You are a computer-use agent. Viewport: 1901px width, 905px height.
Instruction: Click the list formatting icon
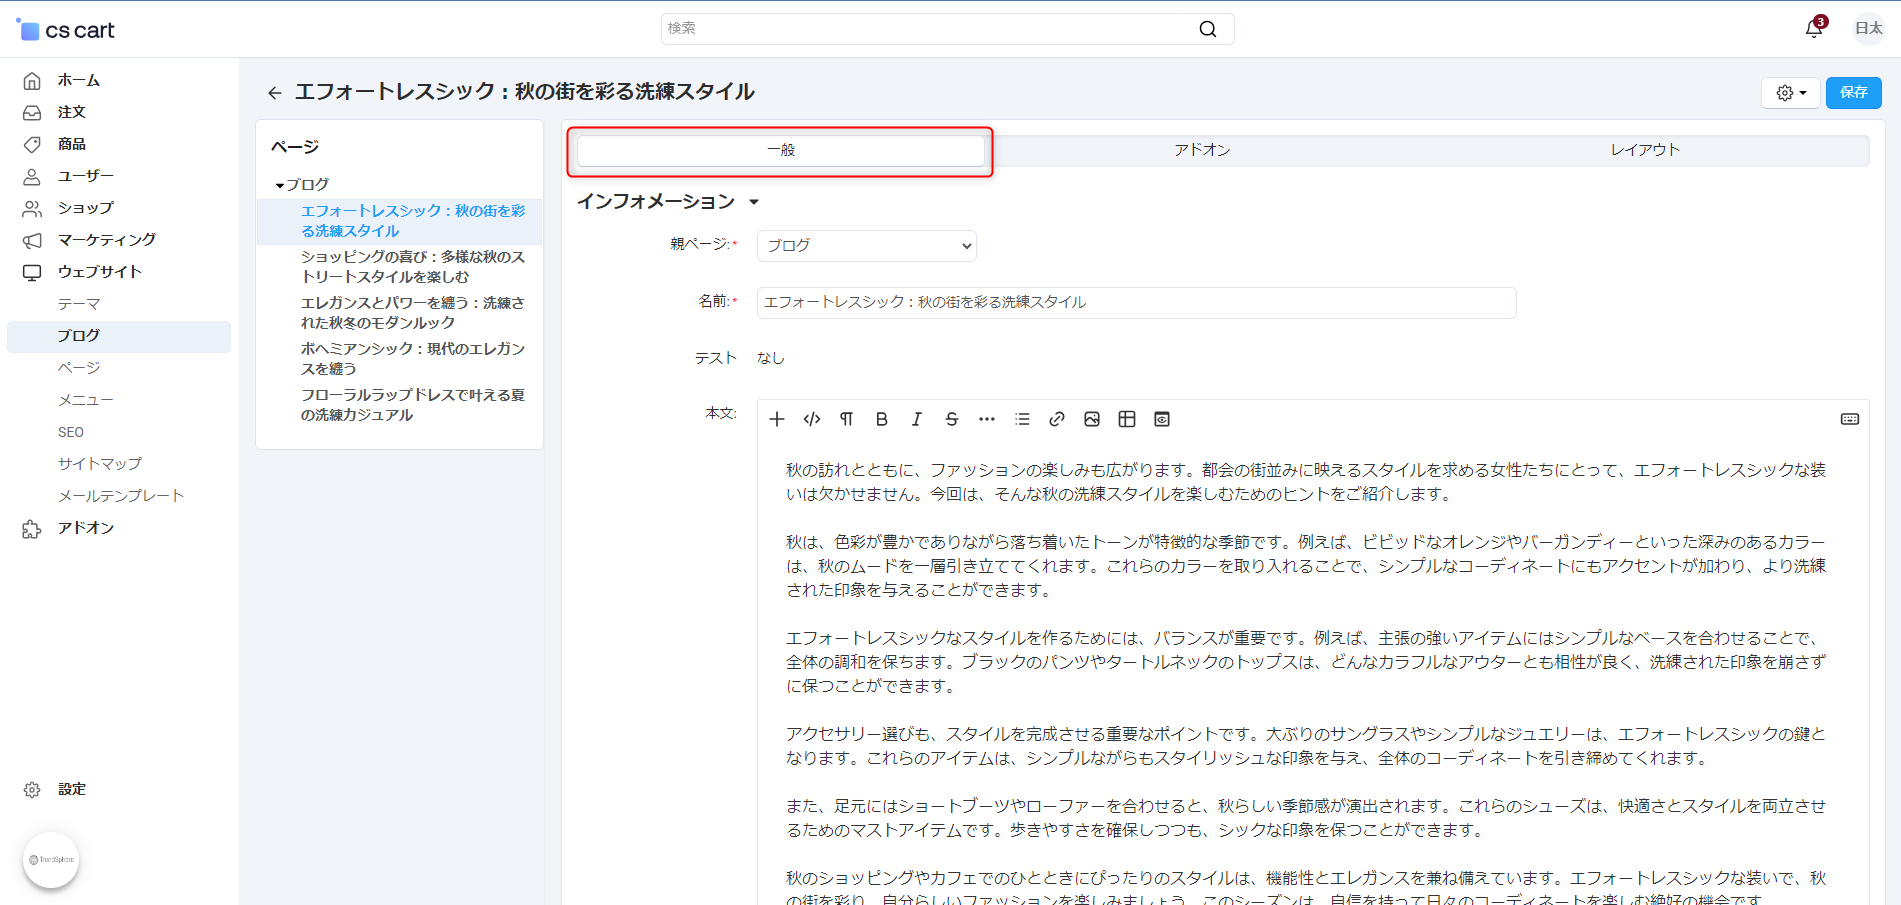click(x=1021, y=419)
